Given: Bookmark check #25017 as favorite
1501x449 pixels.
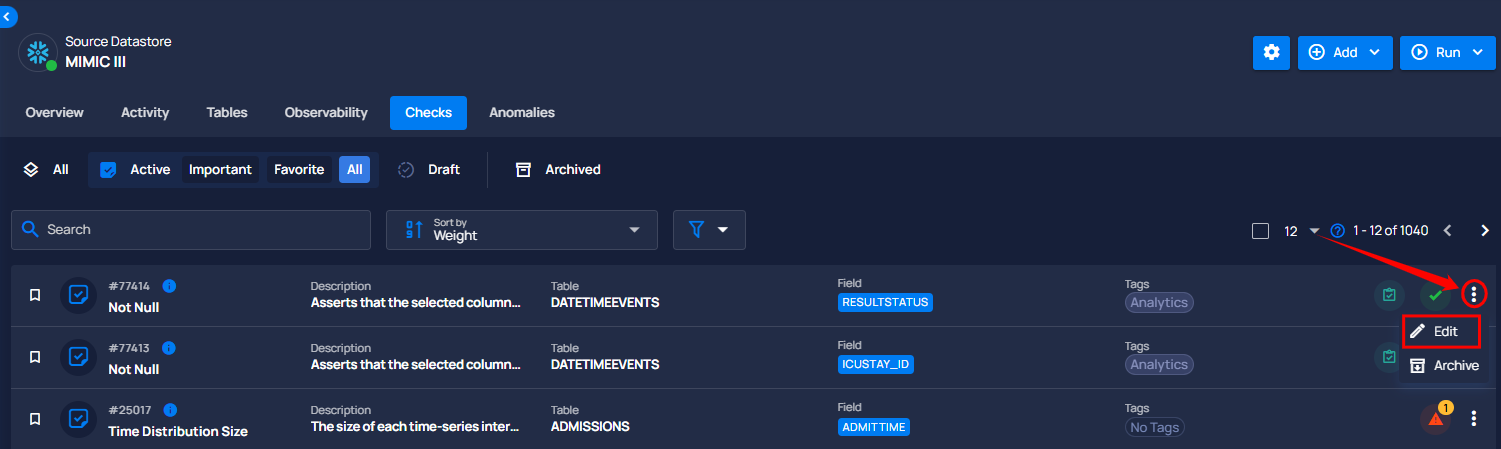Looking at the screenshot, I should (x=35, y=420).
